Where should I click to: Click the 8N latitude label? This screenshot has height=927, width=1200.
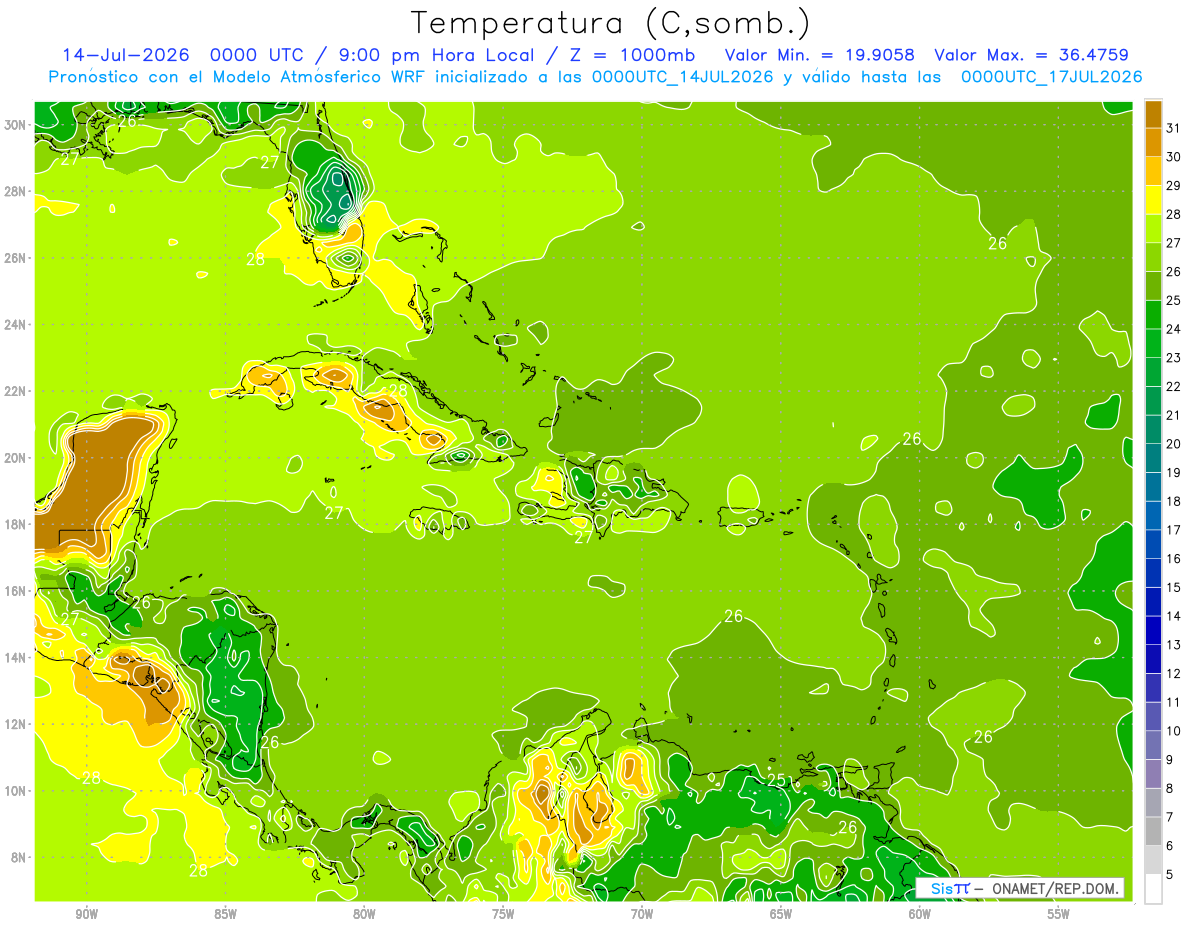click(x=20, y=857)
